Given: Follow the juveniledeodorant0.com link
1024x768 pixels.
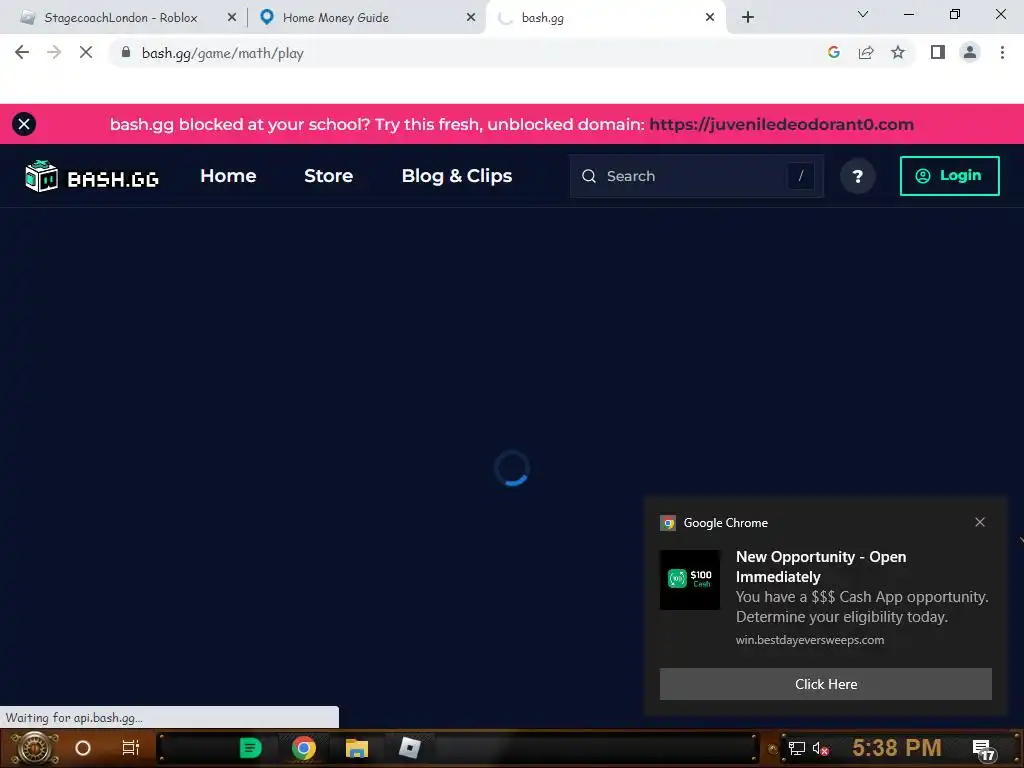Looking at the screenshot, I should [x=782, y=124].
